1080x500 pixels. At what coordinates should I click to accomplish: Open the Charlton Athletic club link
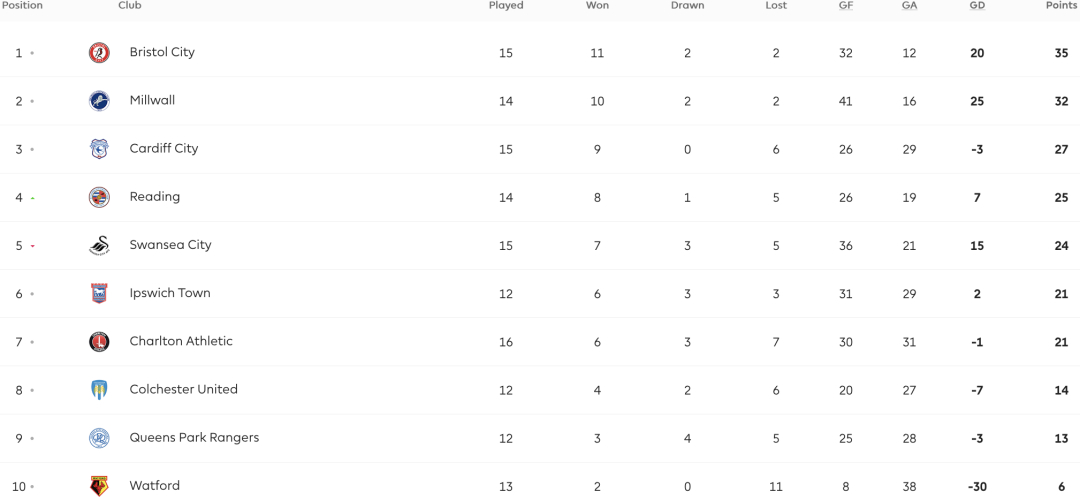point(181,341)
